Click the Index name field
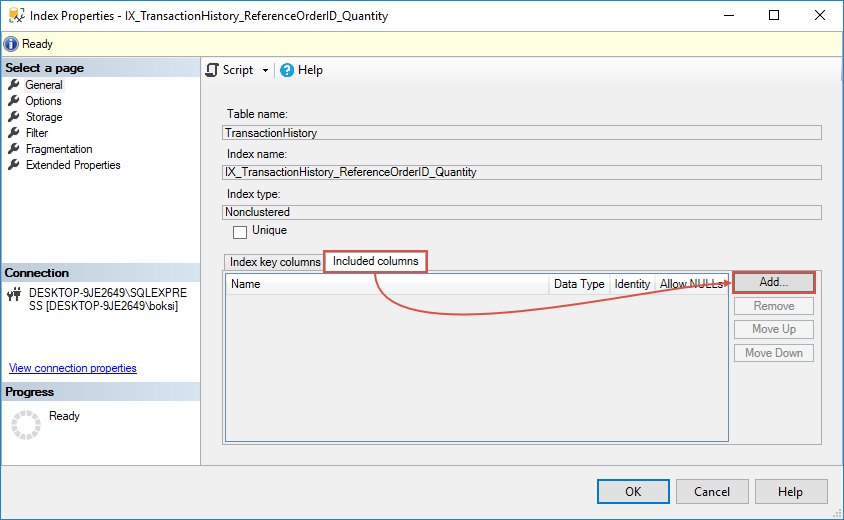 [522, 172]
